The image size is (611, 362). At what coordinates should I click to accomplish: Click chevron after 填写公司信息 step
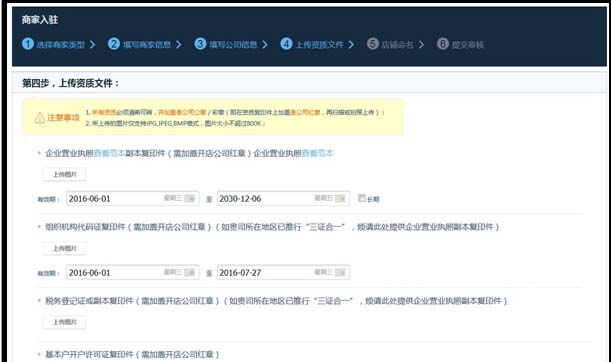(x=265, y=44)
